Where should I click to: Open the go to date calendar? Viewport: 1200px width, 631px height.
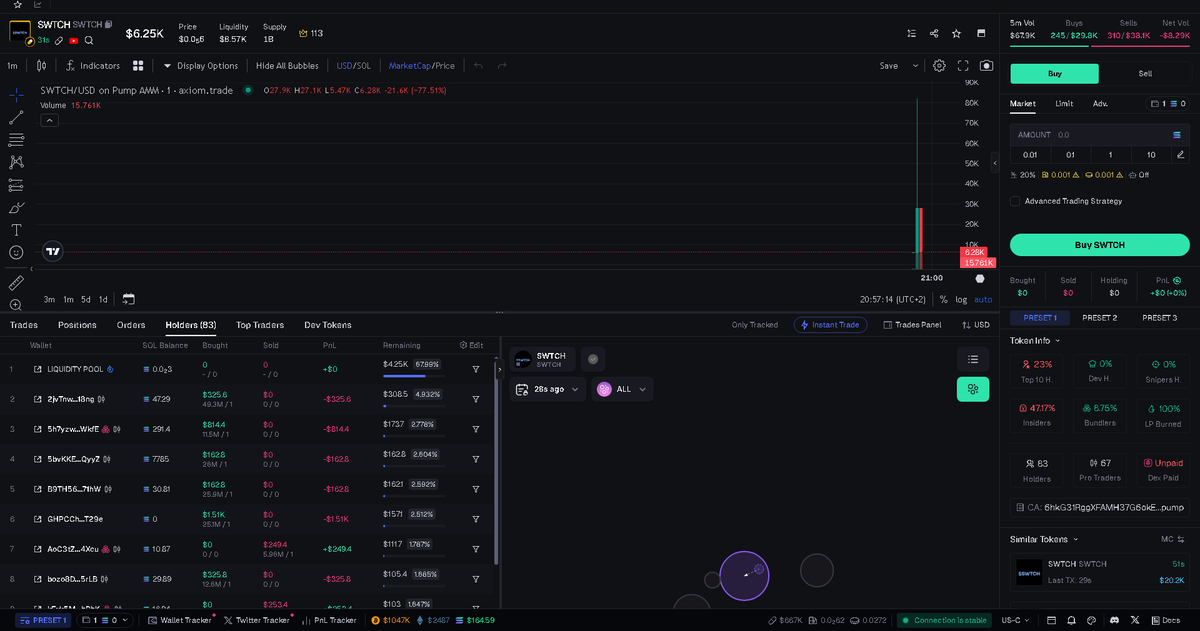(x=128, y=299)
